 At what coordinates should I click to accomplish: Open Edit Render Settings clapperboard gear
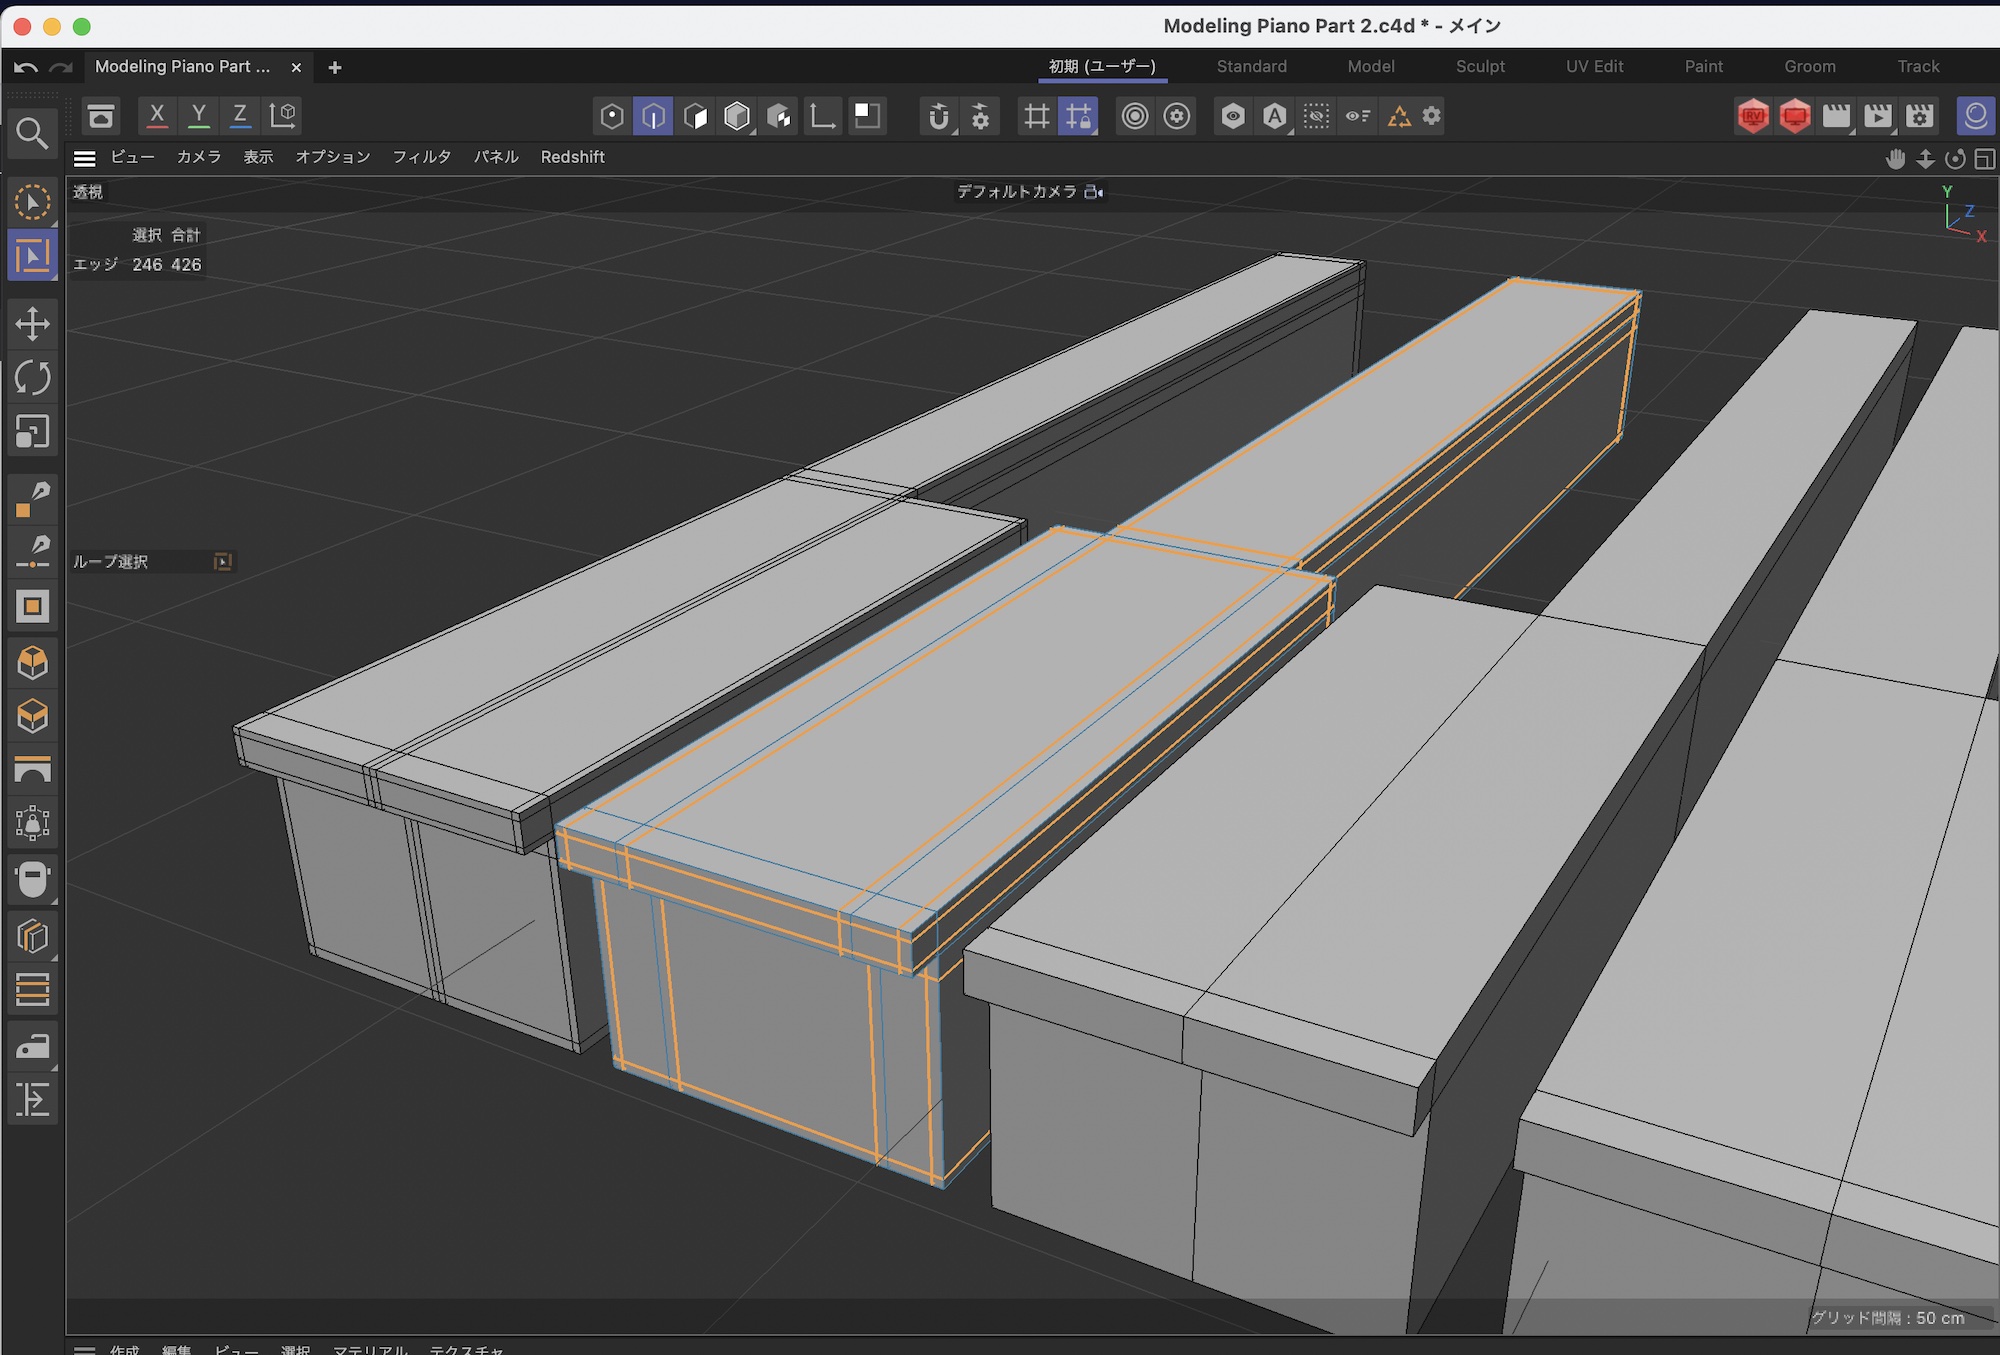click(1920, 116)
